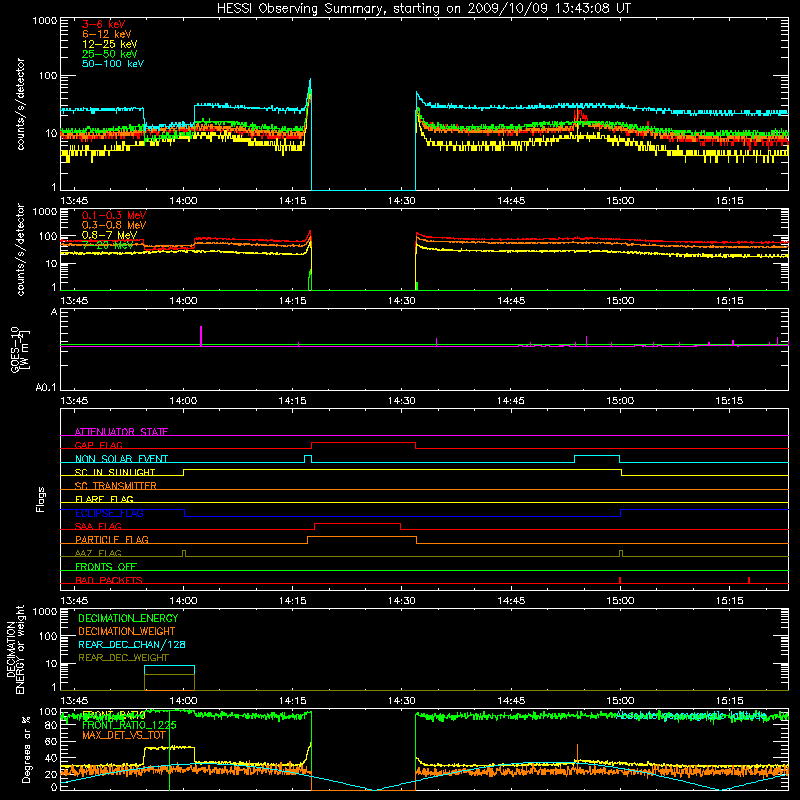Click the green '25-50 keV' legend entry
Image resolution: width=800 pixels, height=800 pixels.
(110, 54)
